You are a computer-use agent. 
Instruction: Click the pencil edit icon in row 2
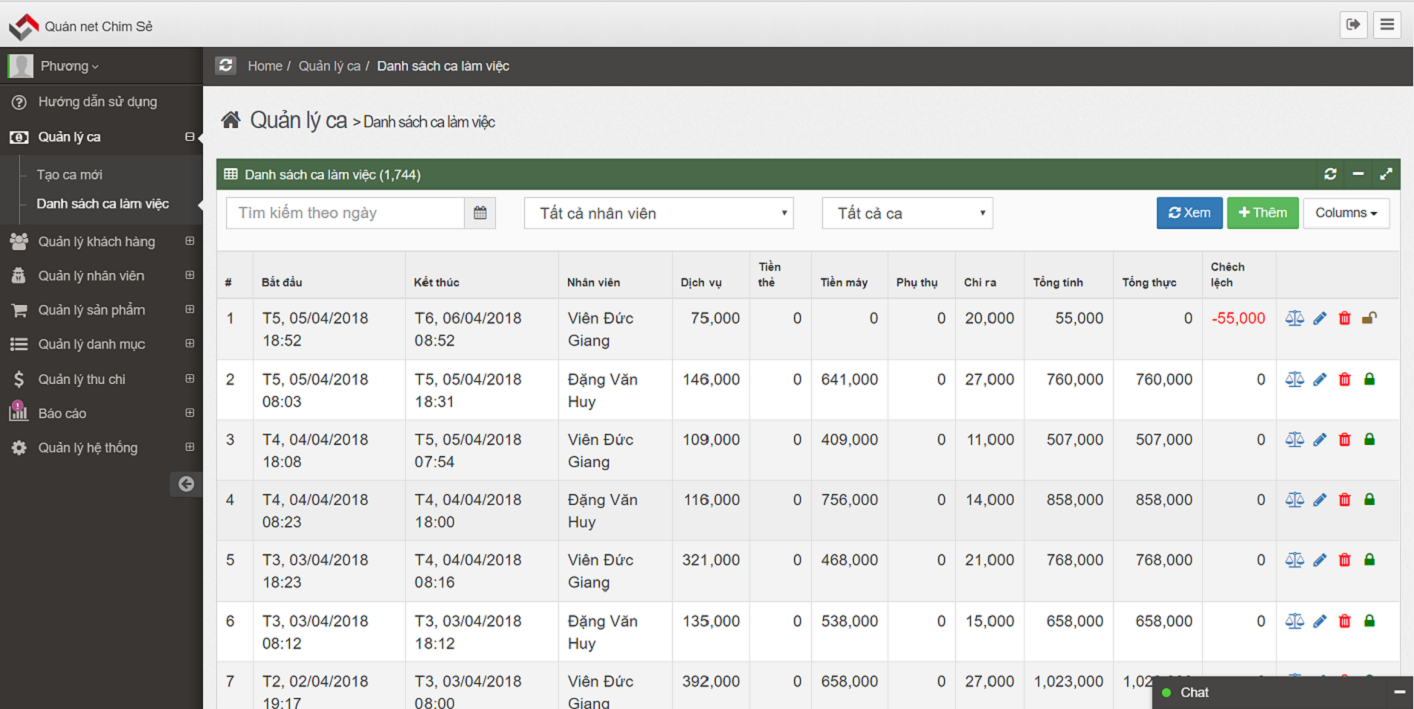pos(1320,380)
